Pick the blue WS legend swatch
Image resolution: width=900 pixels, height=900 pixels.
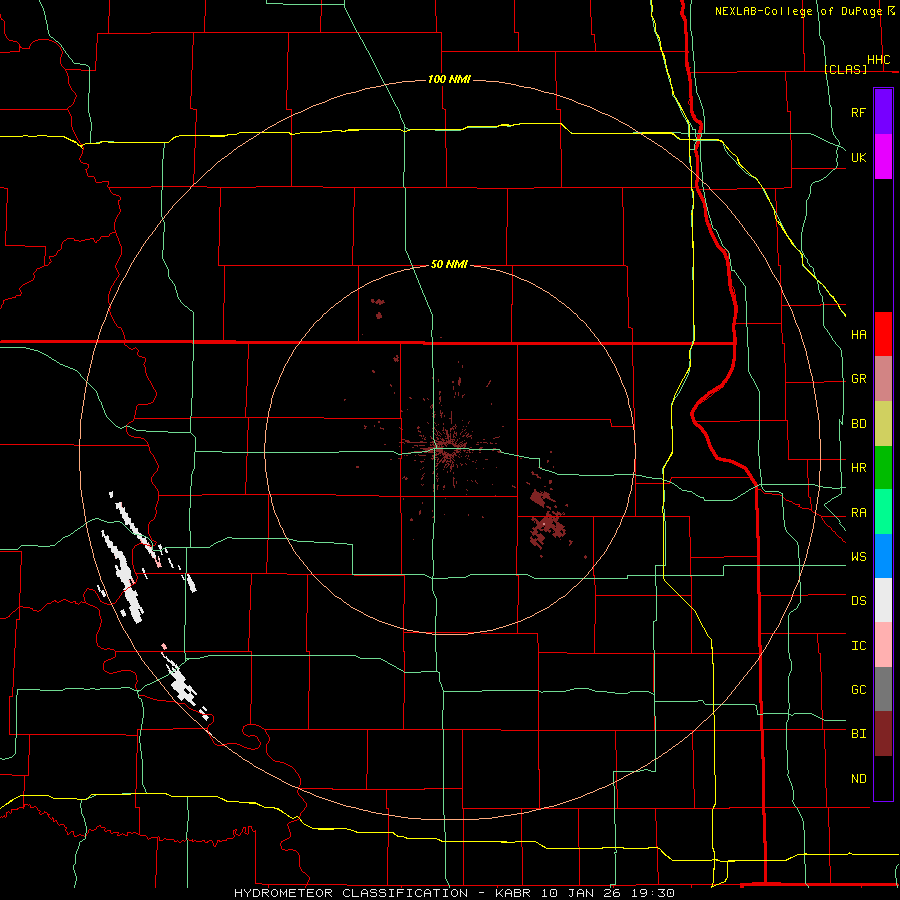point(883,556)
